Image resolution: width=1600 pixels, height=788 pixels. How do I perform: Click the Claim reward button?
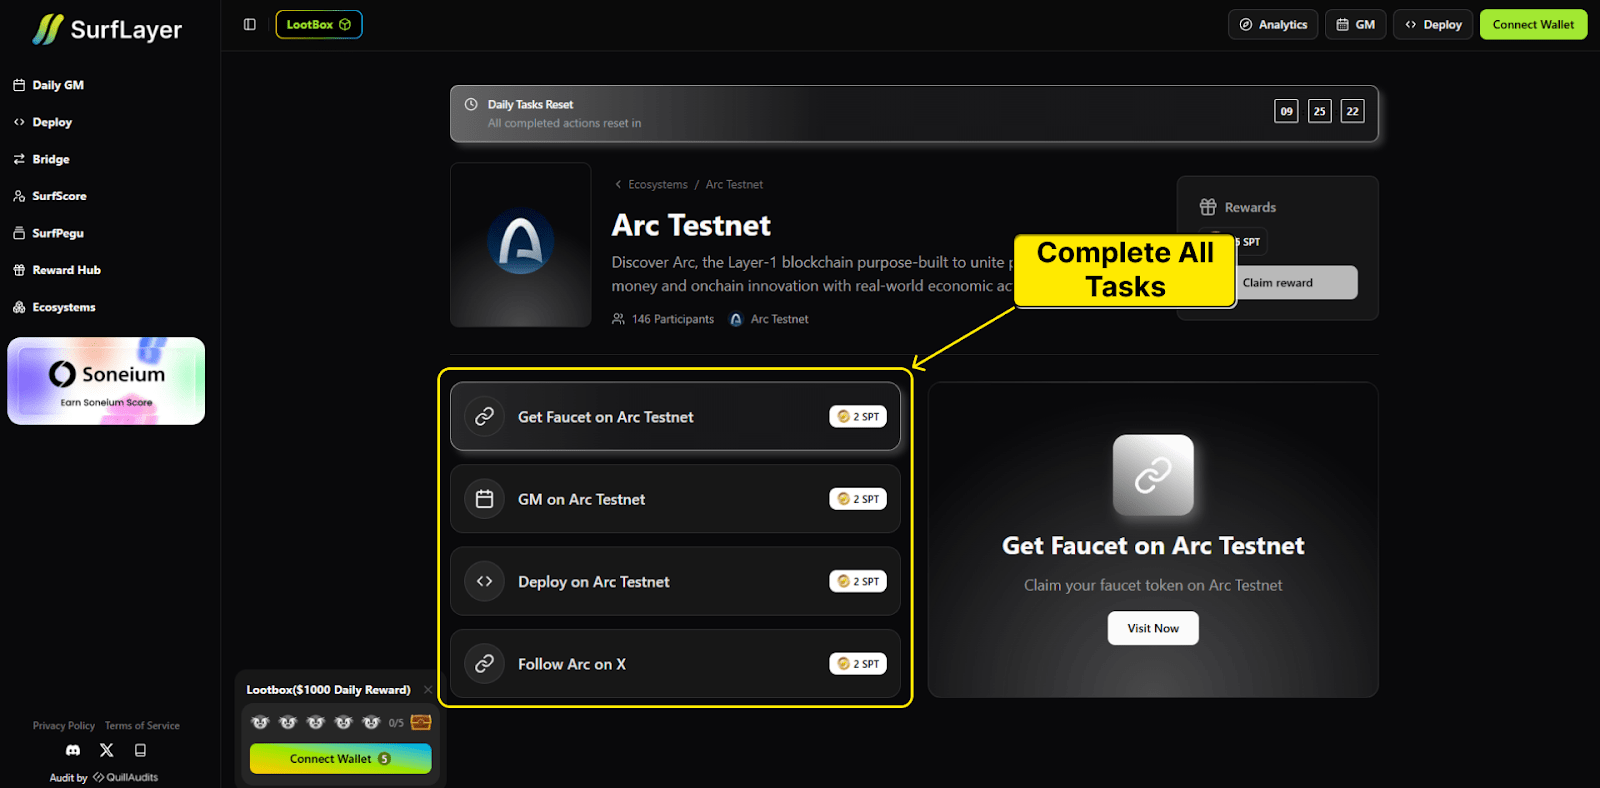(1278, 283)
